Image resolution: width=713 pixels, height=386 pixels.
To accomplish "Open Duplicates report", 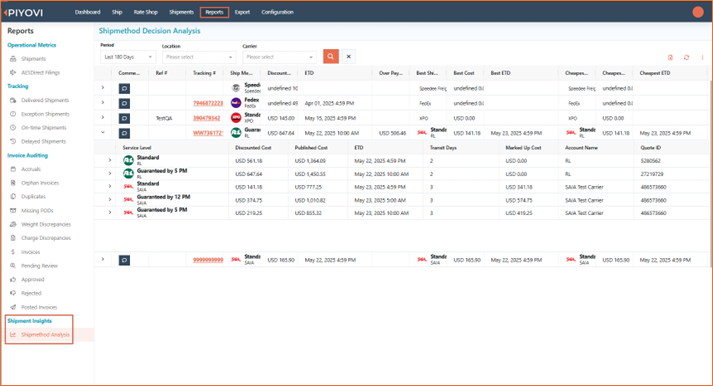I will click(33, 196).
